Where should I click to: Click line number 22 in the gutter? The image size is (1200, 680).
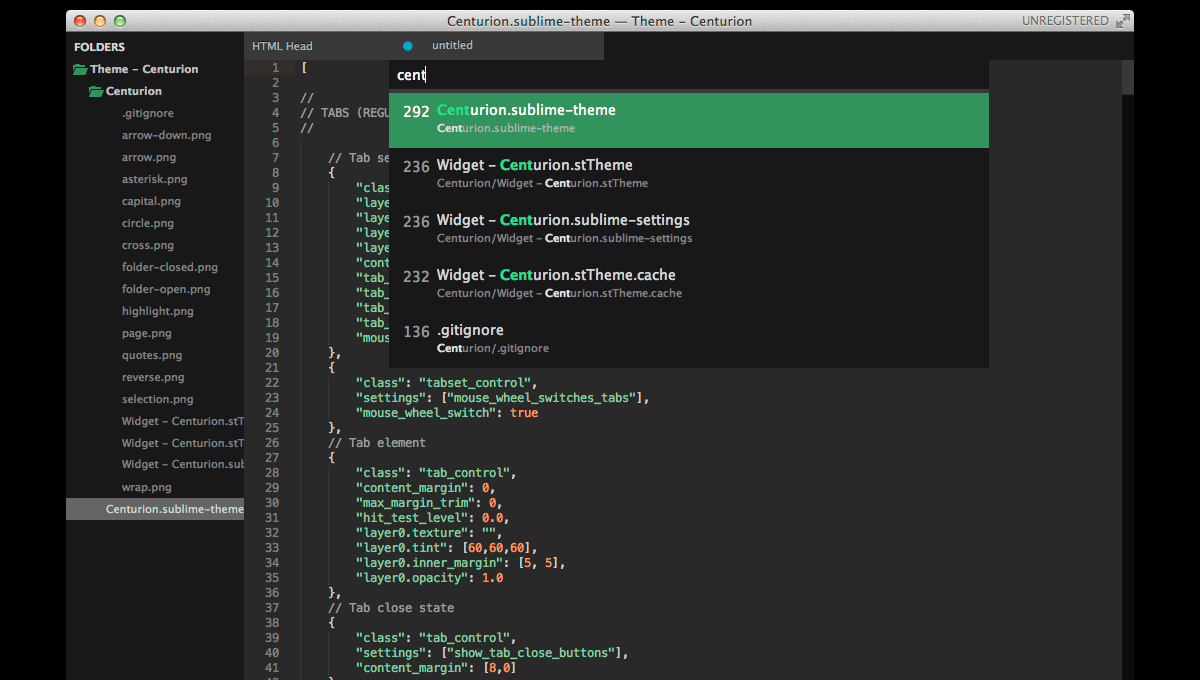tap(272, 382)
